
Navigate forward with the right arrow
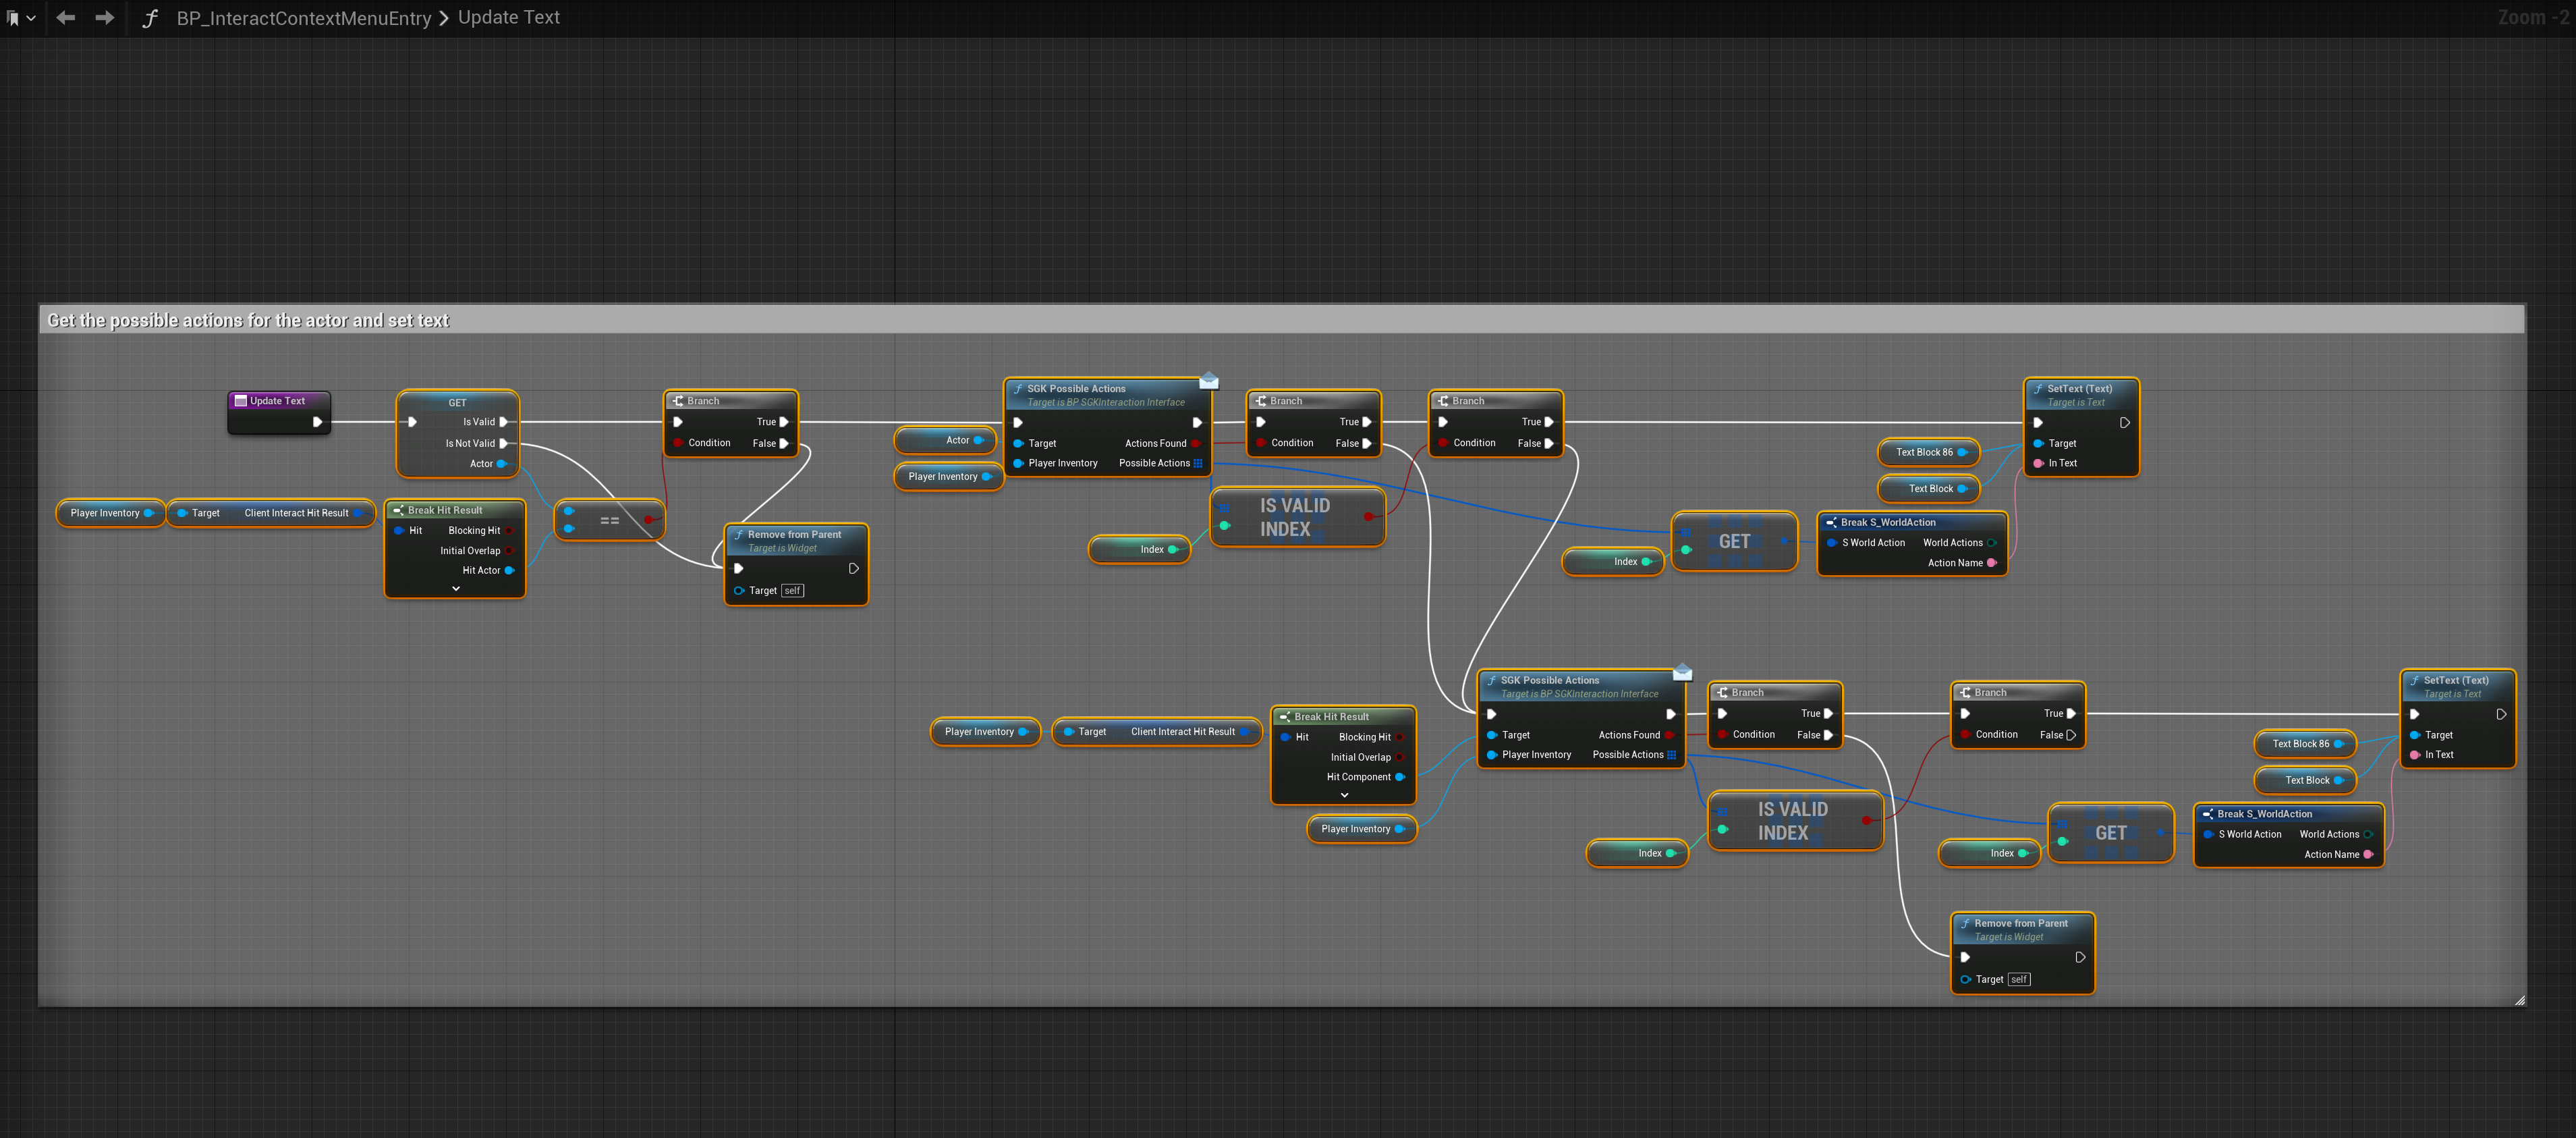click(104, 18)
